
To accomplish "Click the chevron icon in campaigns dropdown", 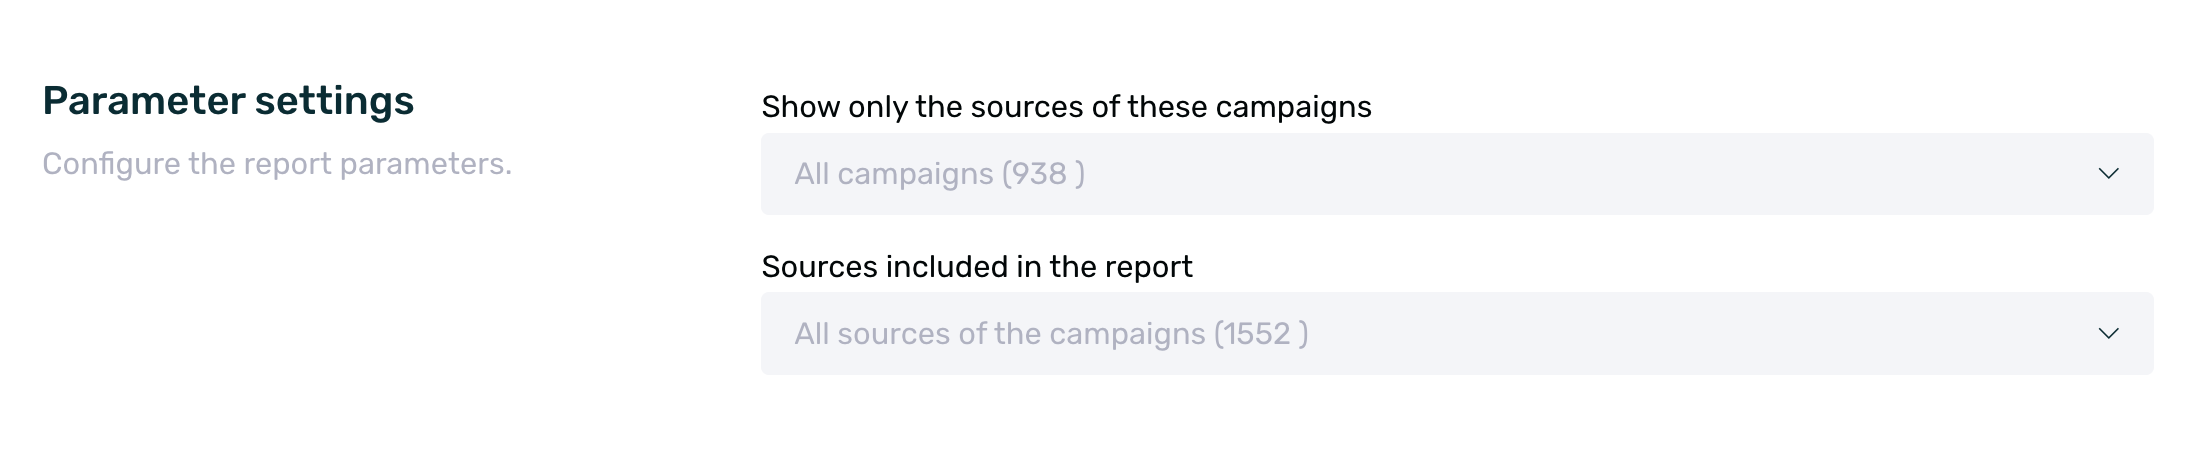I will click(x=2108, y=174).
